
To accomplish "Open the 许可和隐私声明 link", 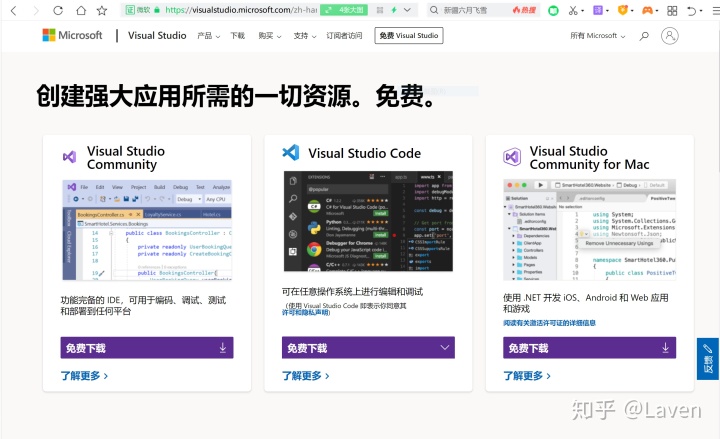I will [x=305, y=312].
